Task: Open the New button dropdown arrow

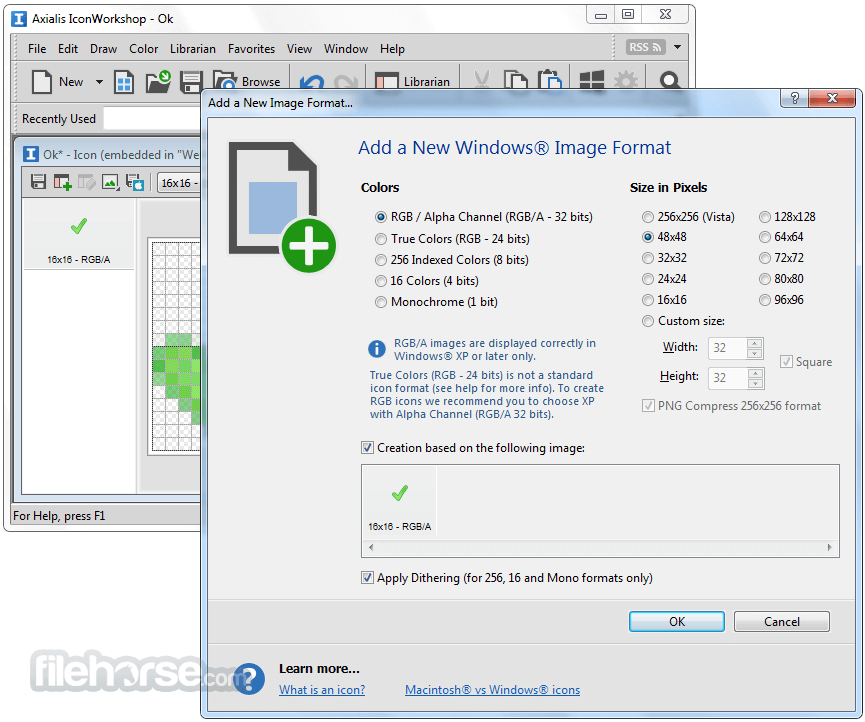Action: click(97, 82)
